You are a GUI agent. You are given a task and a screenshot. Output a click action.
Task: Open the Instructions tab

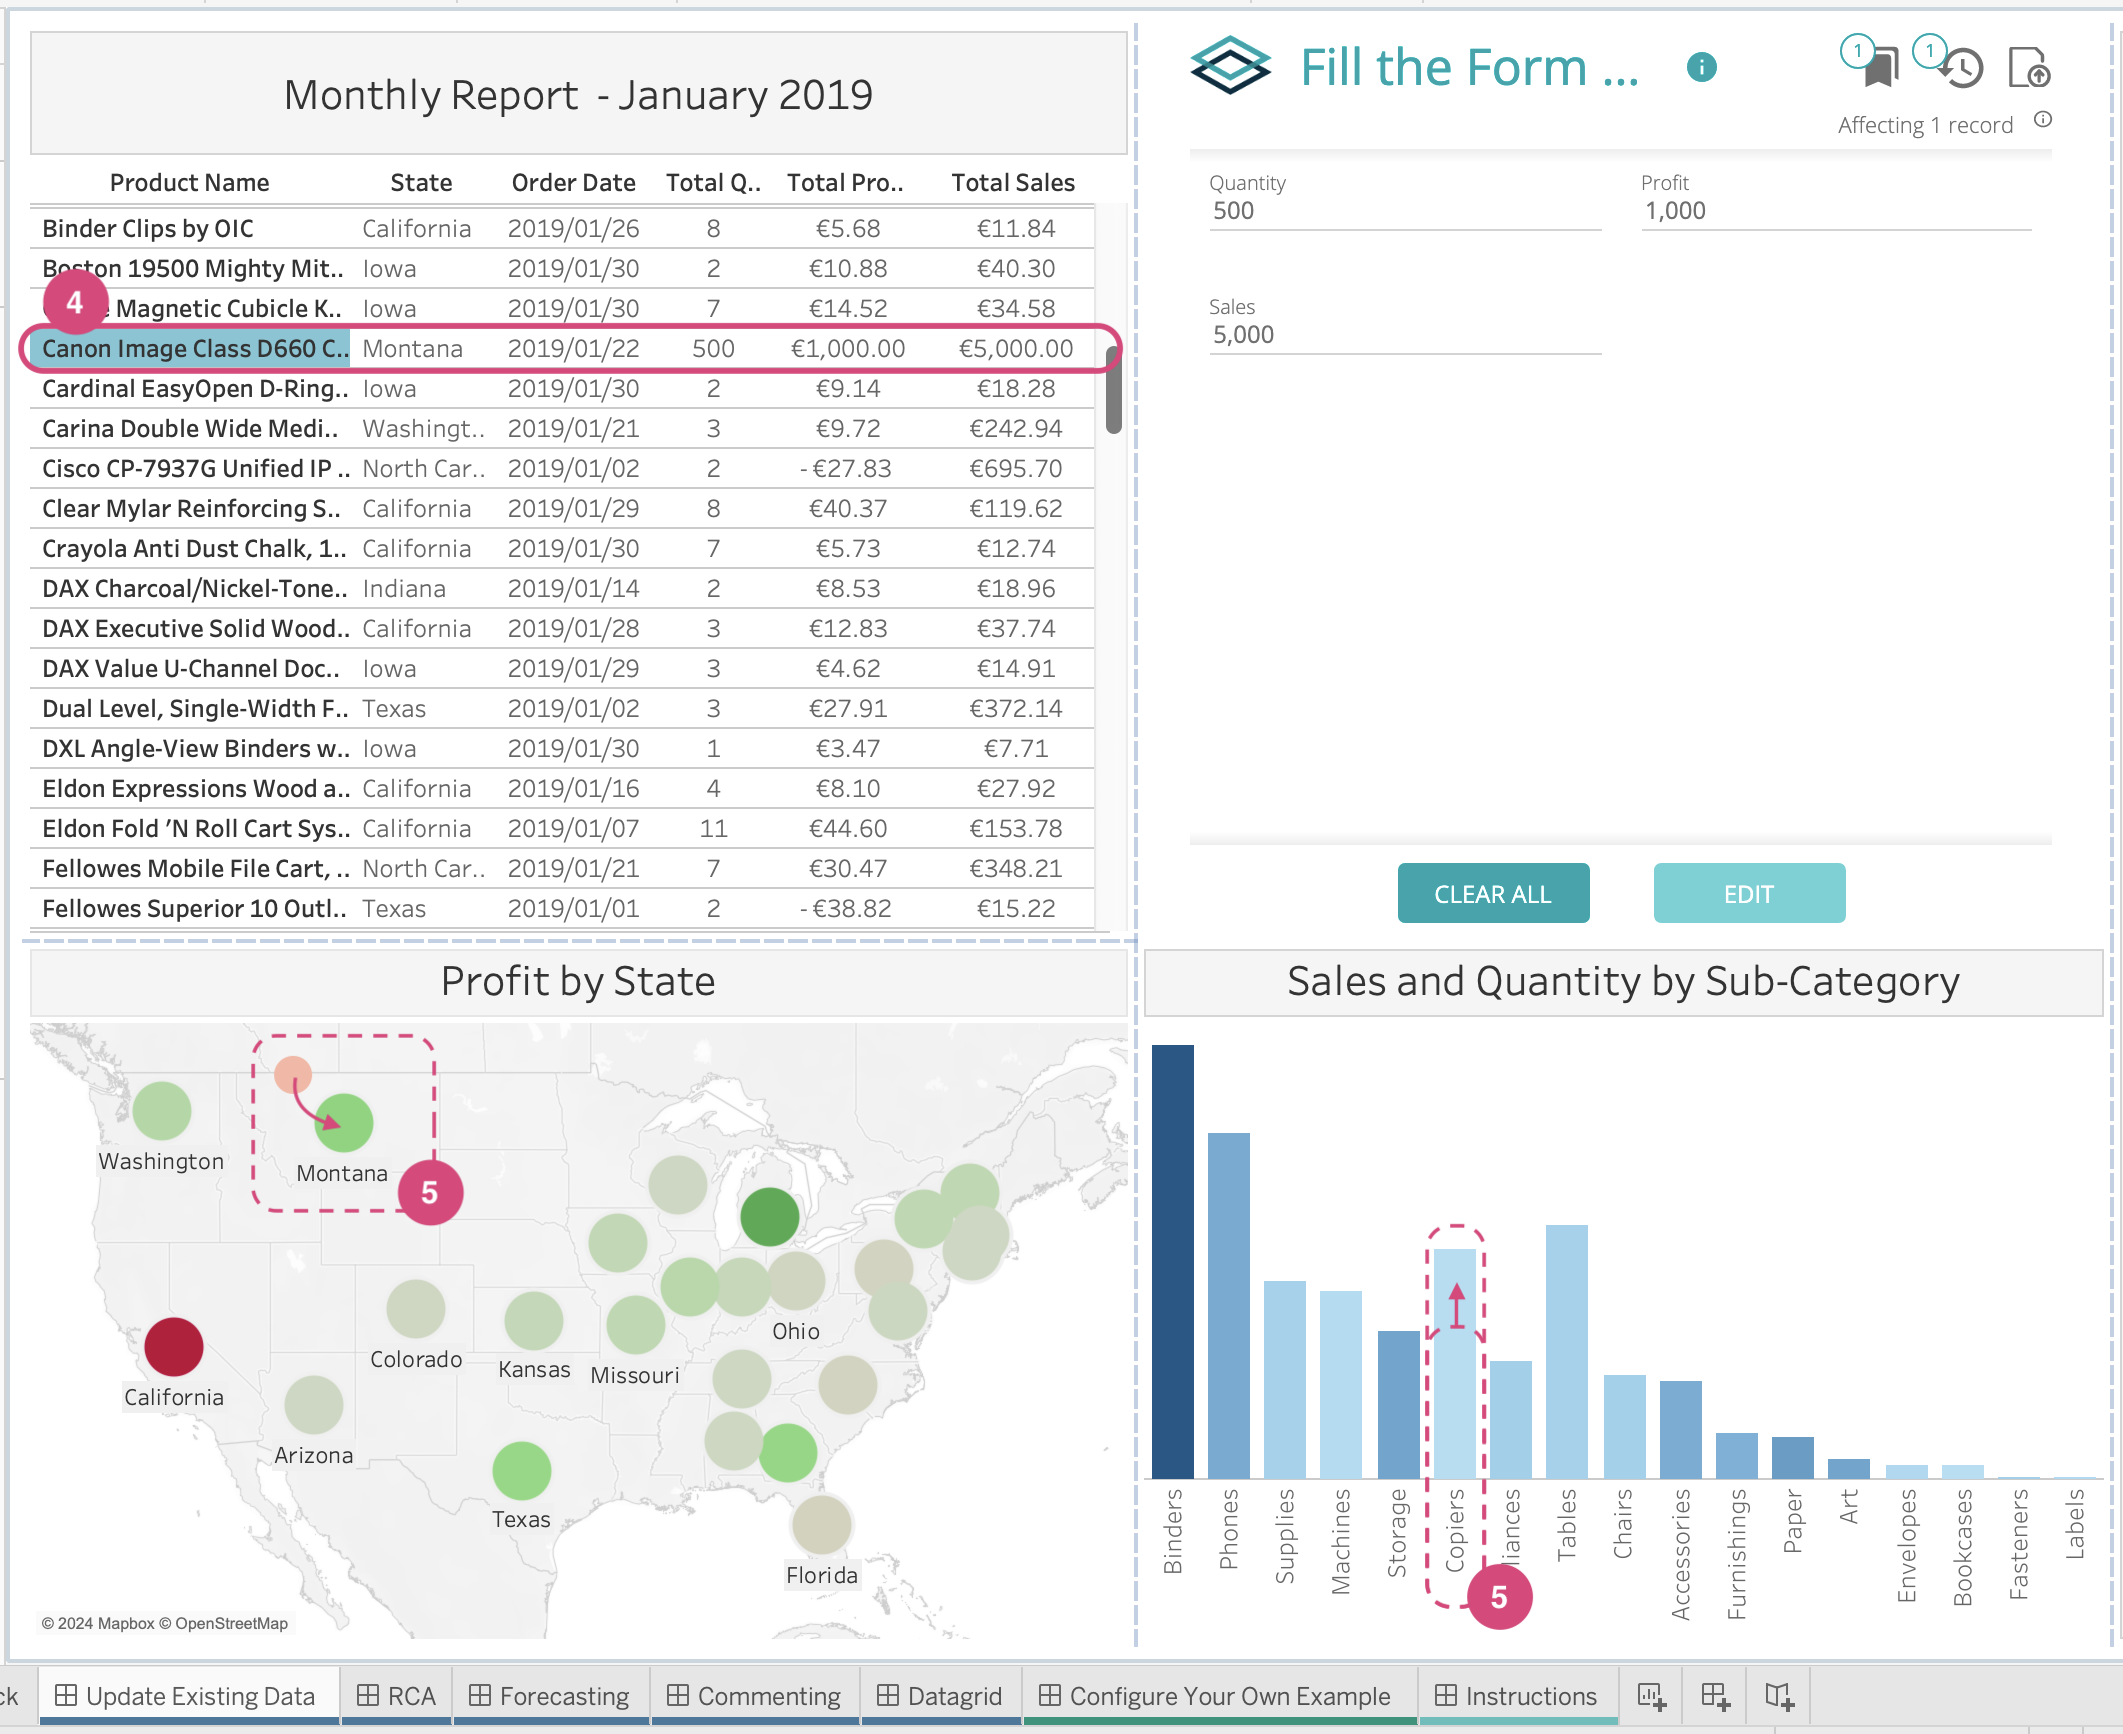(x=1517, y=1696)
